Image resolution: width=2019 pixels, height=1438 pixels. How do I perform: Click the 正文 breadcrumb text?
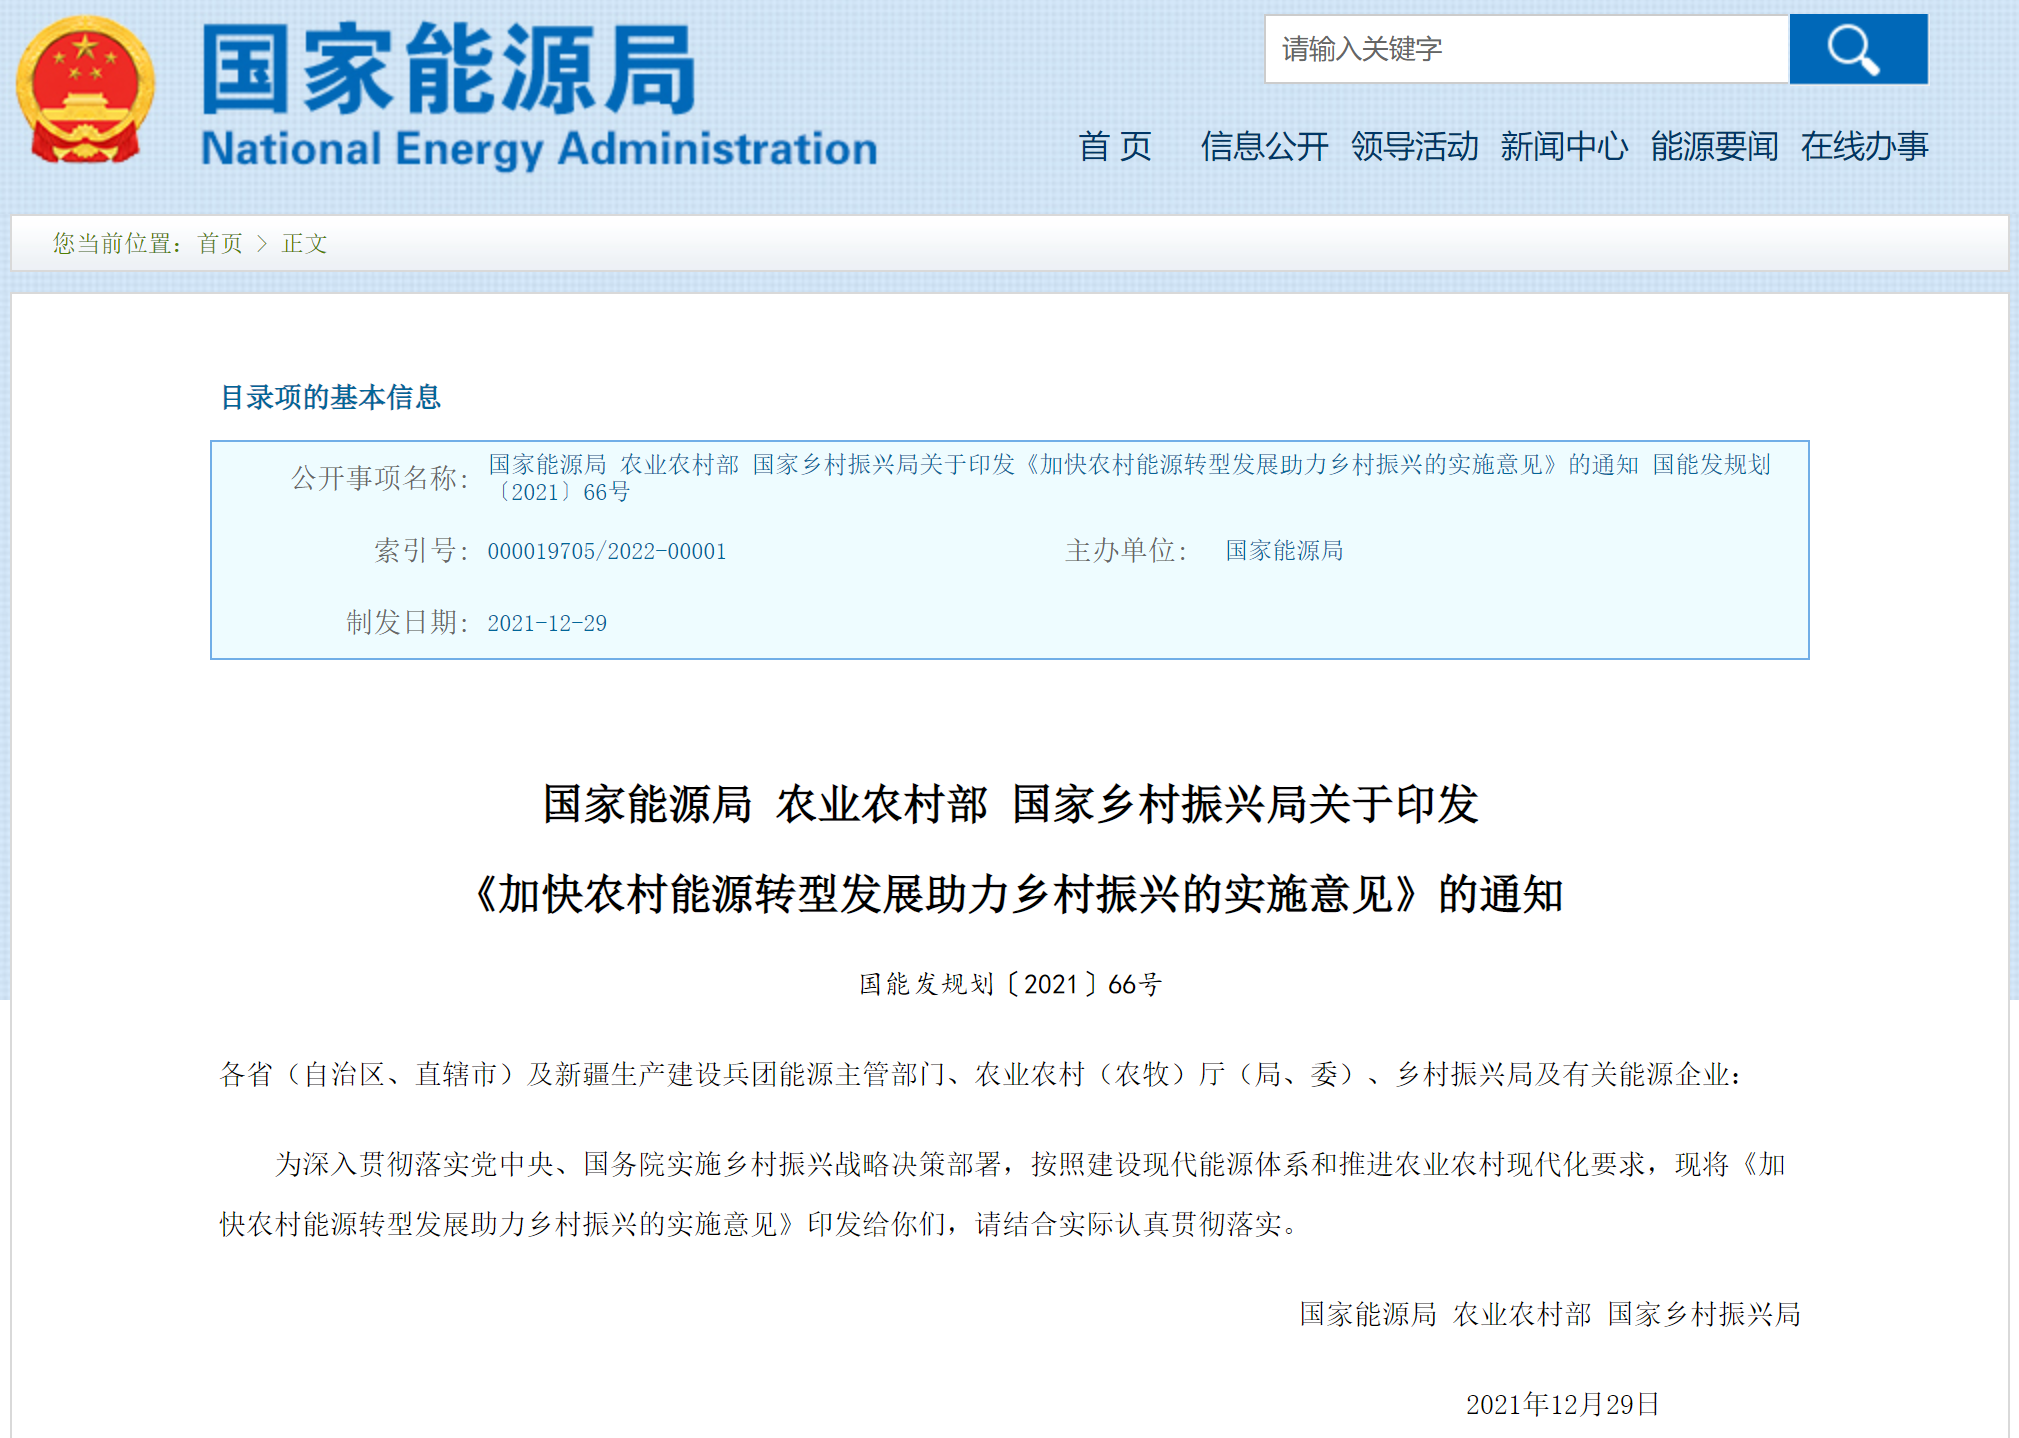[304, 244]
